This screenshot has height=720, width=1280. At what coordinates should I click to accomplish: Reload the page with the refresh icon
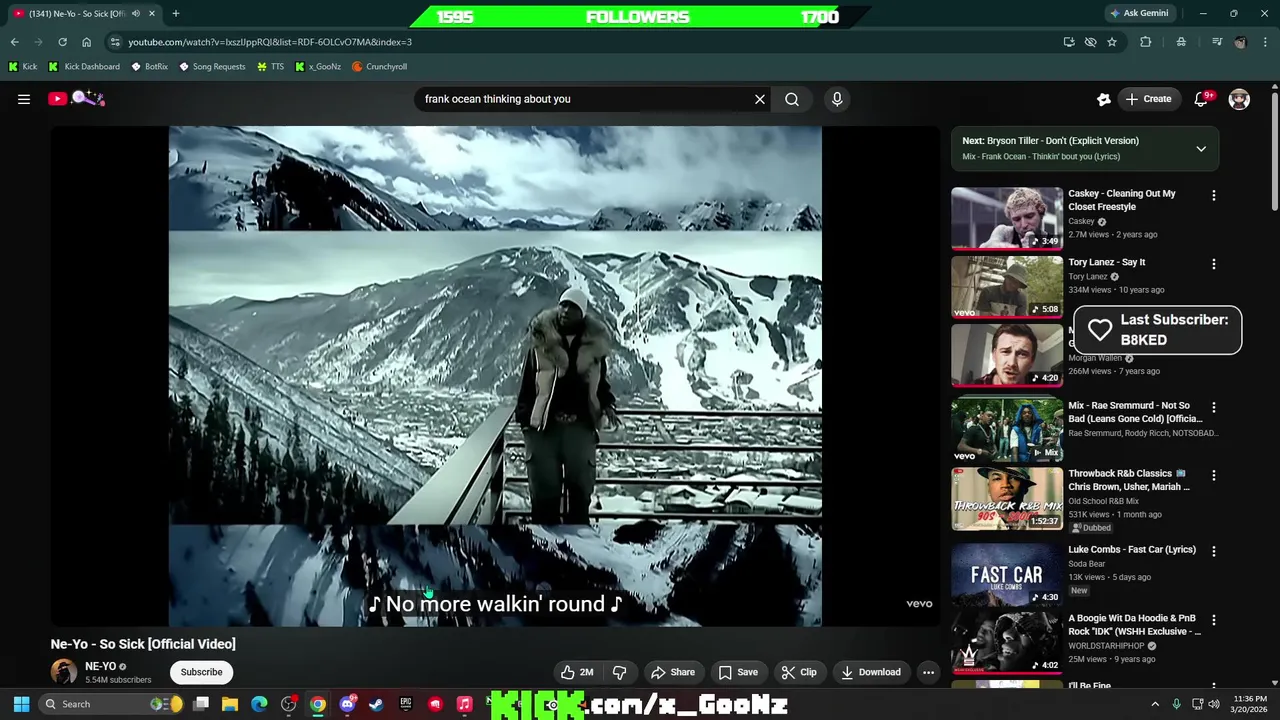click(x=62, y=42)
